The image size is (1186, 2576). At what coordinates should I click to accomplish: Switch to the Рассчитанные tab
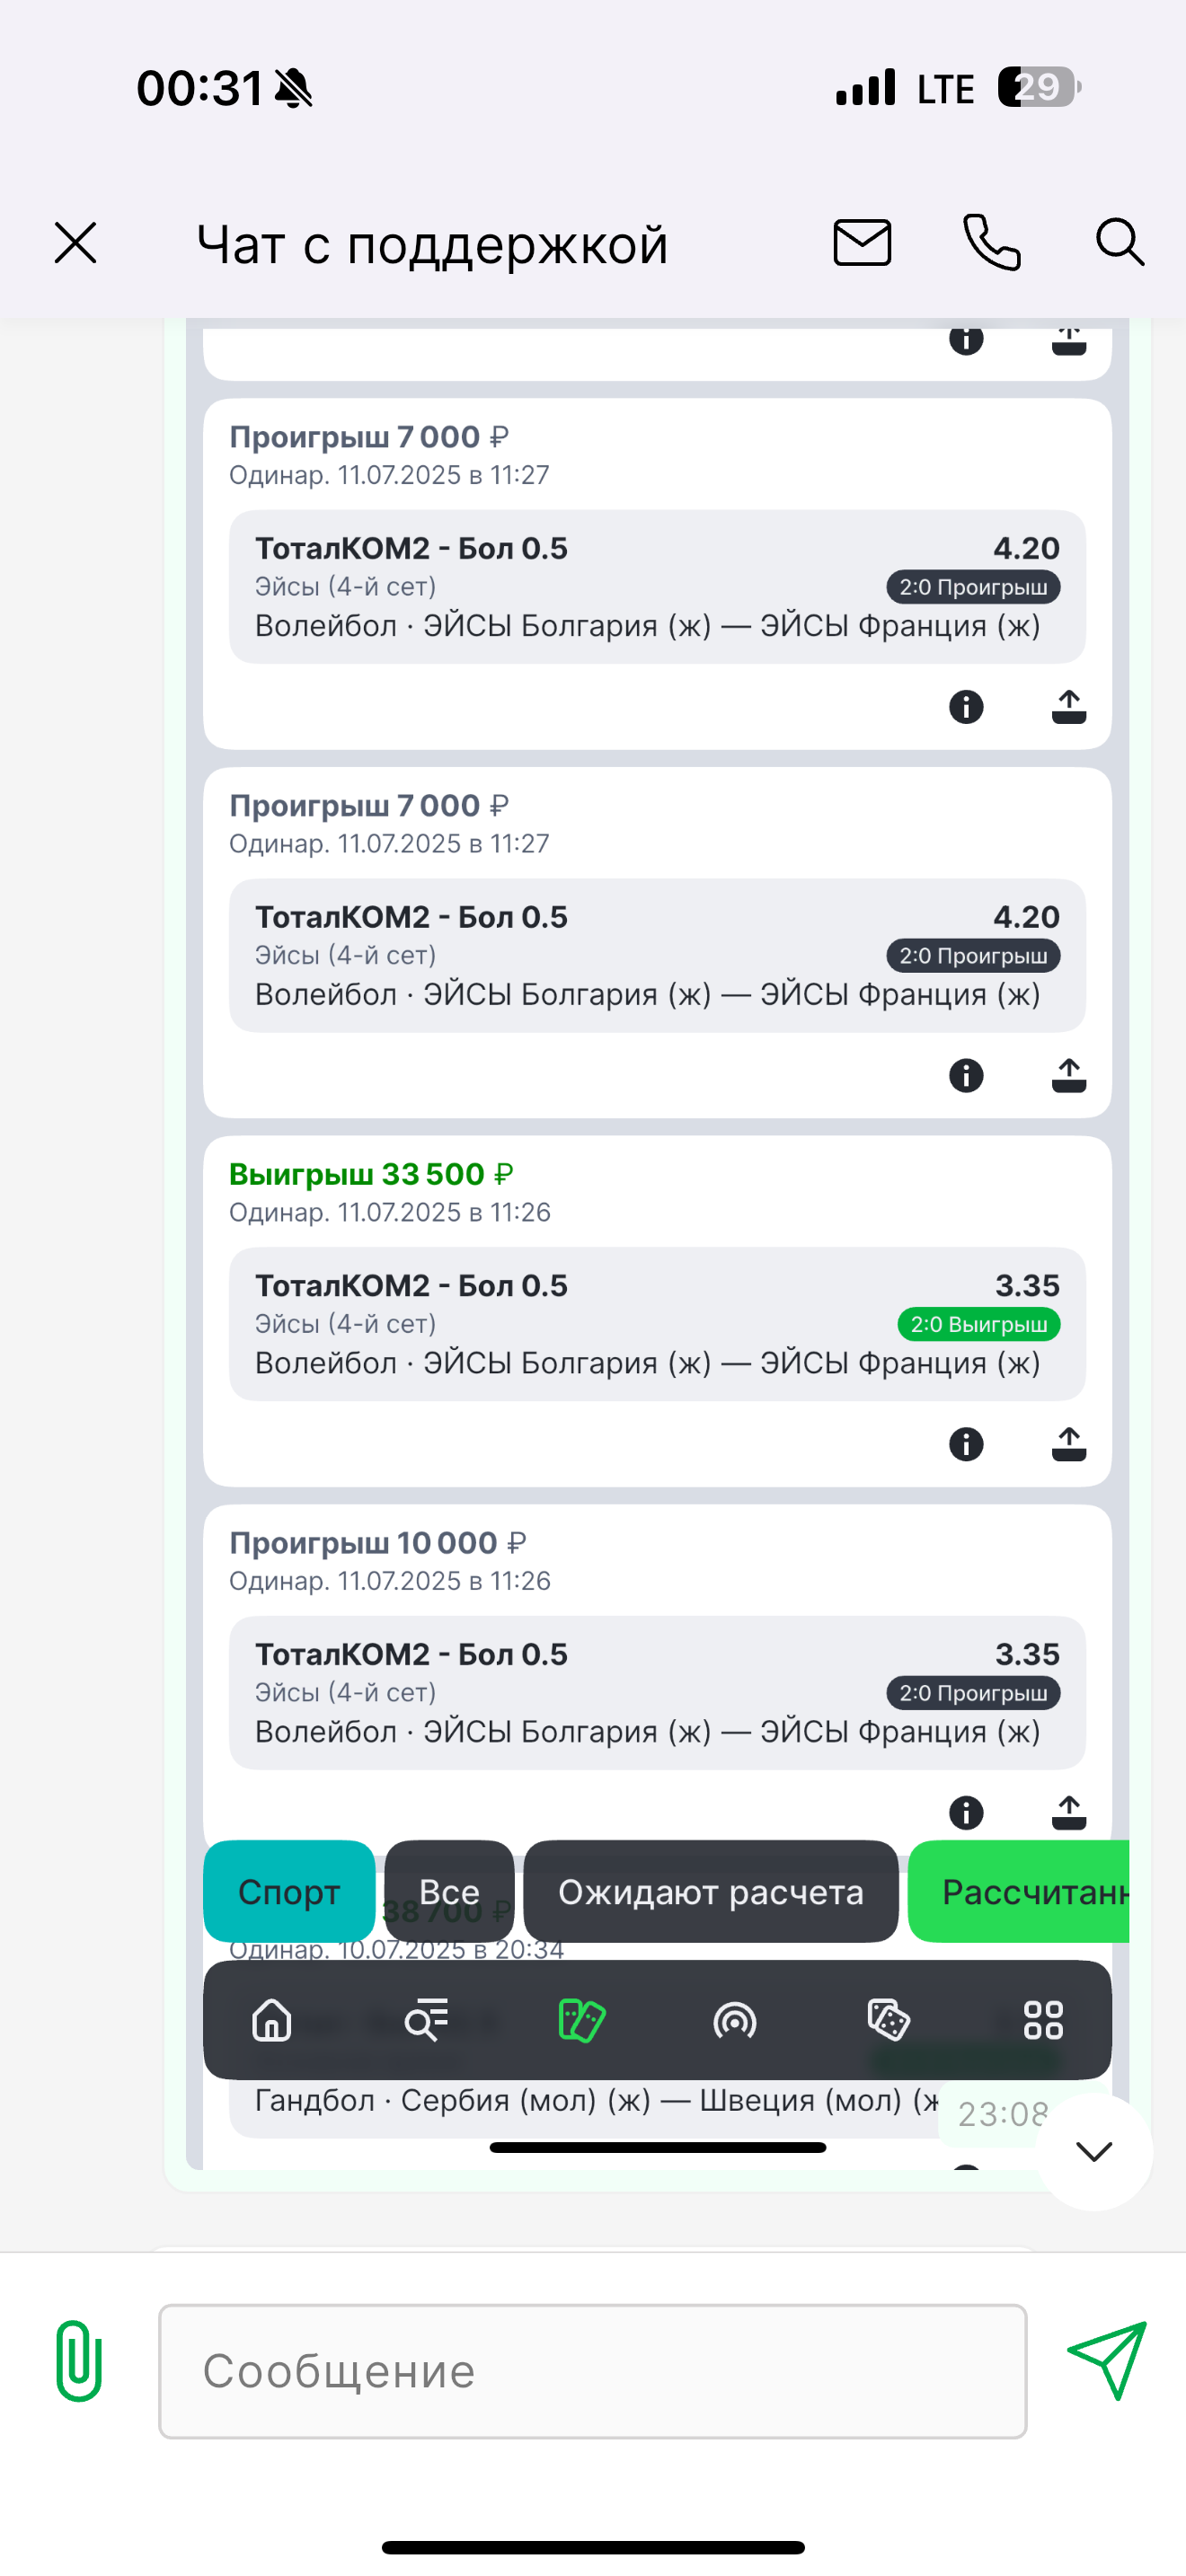[1030, 1891]
